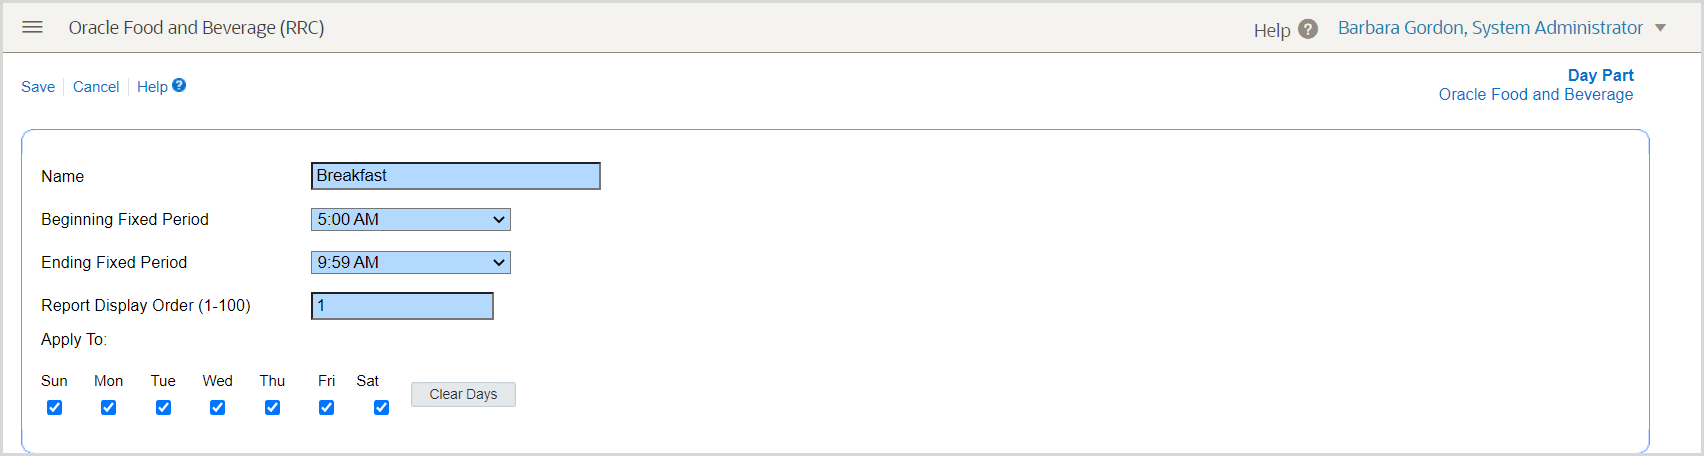Disable the Tue checkbox

point(163,408)
